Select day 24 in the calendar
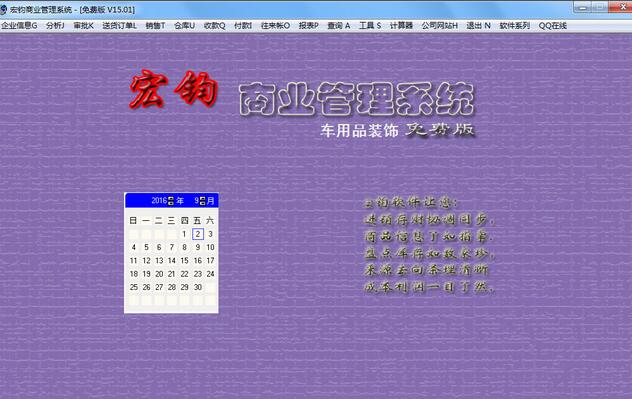Screen dimensions: 632x399 click(210, 274)
